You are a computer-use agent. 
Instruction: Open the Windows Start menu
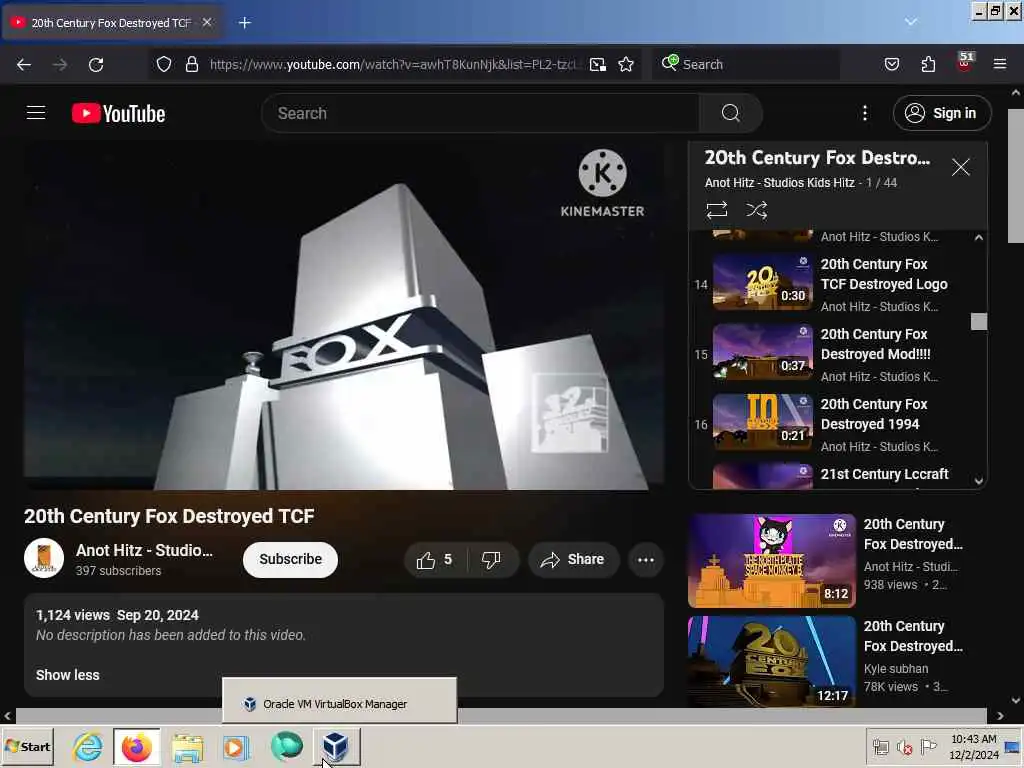[x=27, y=746]
